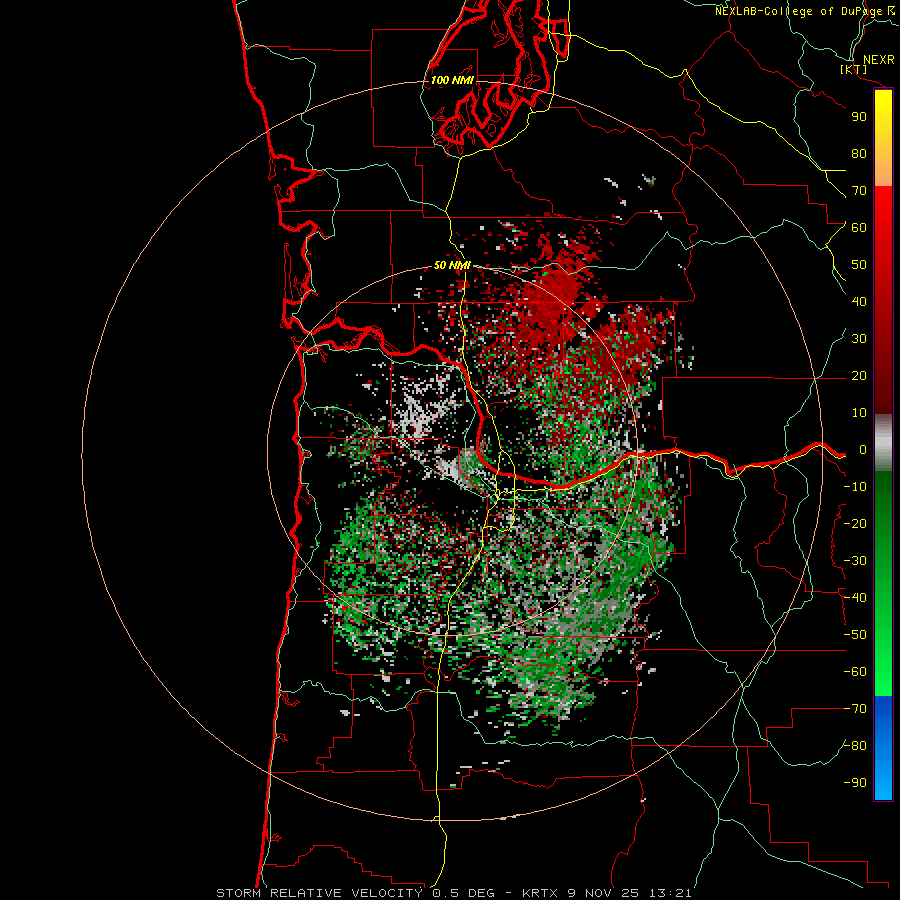Click the -50 value on velocity scale
Viewport: 900px width, 900px height.
(x=855, y=635)
